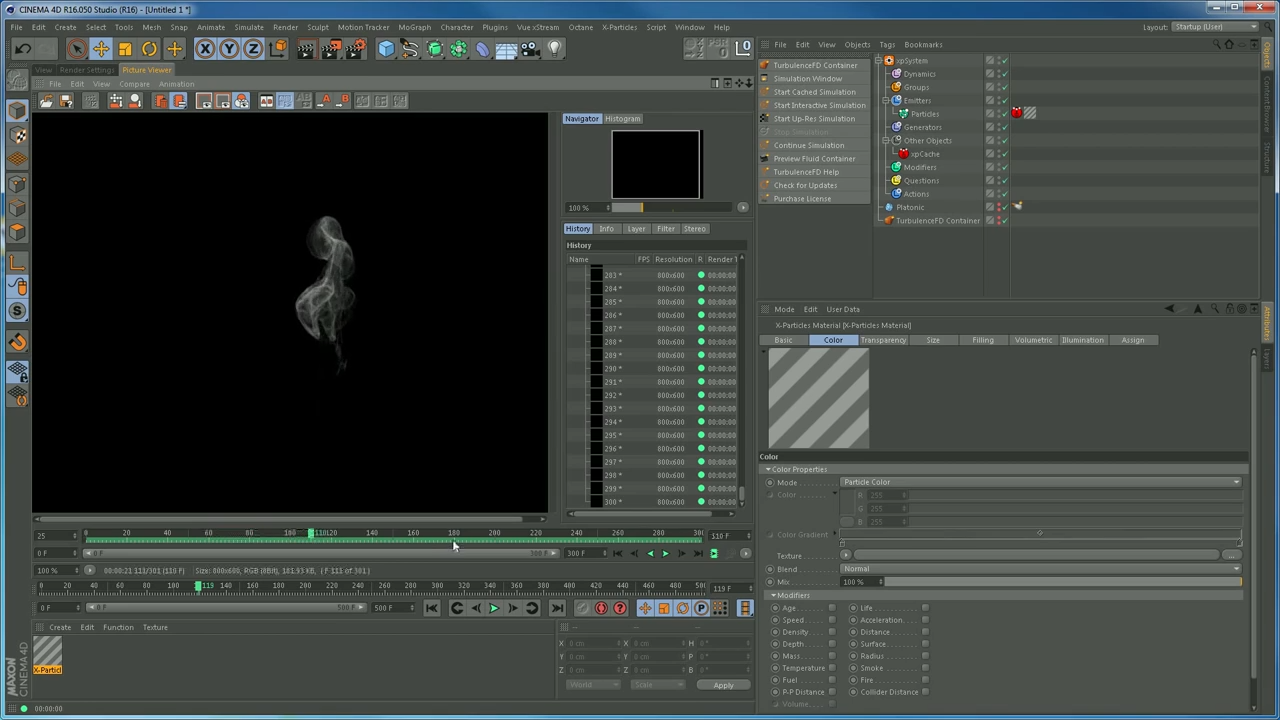
Task: Click Preview Fluid Container
Action: coord(814,159)
